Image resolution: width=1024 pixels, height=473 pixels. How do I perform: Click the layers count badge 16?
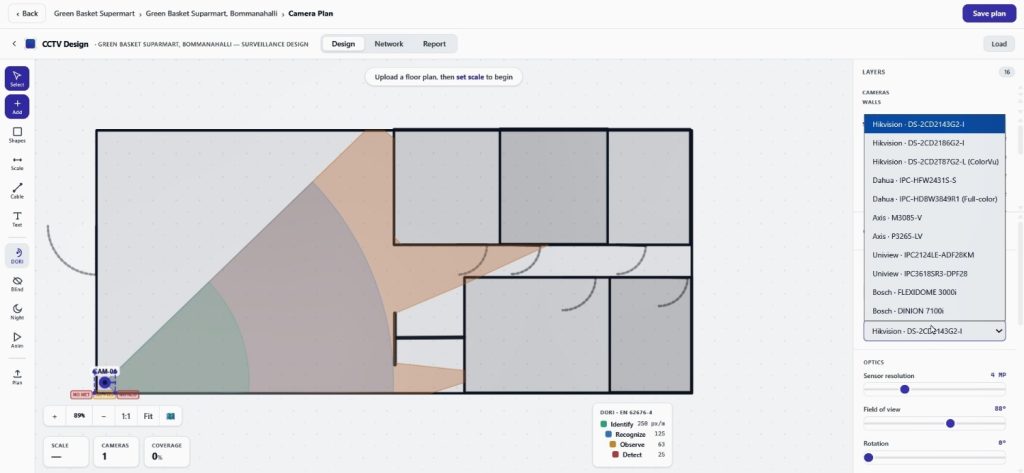tap(1006, 72)
